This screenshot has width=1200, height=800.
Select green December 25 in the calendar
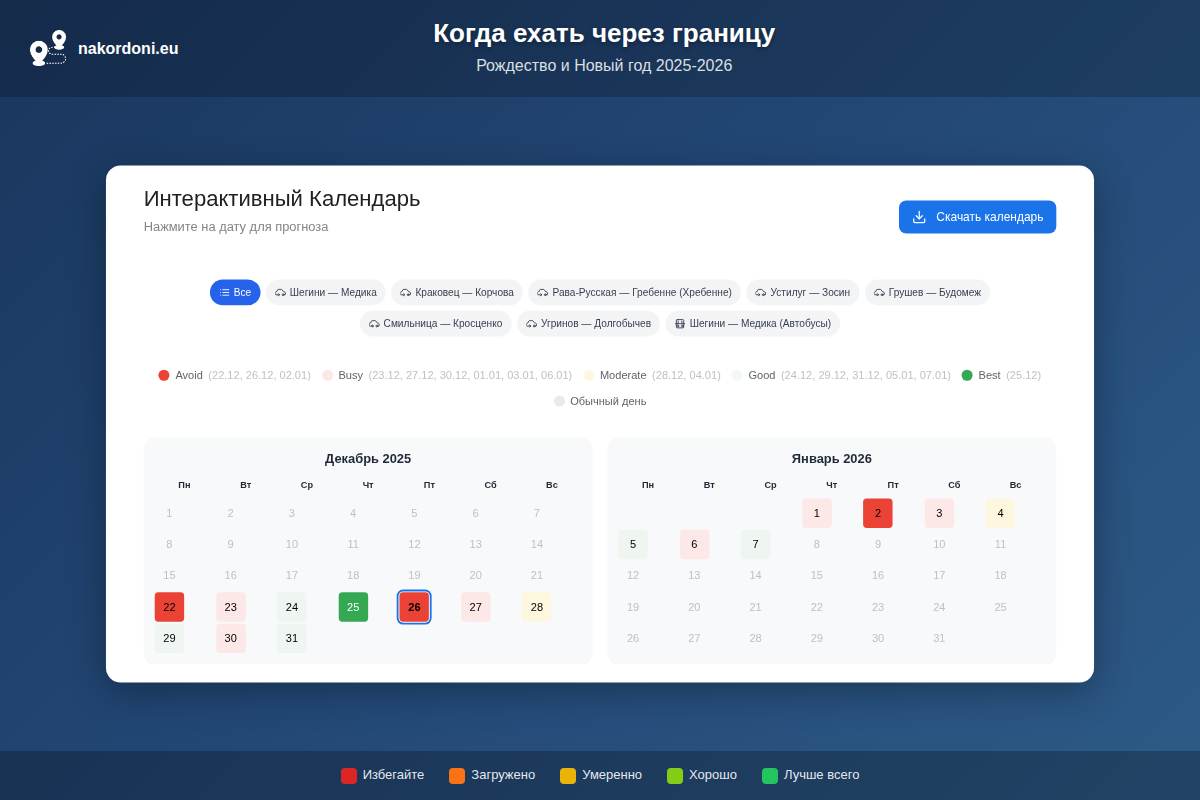coord(353,607)
